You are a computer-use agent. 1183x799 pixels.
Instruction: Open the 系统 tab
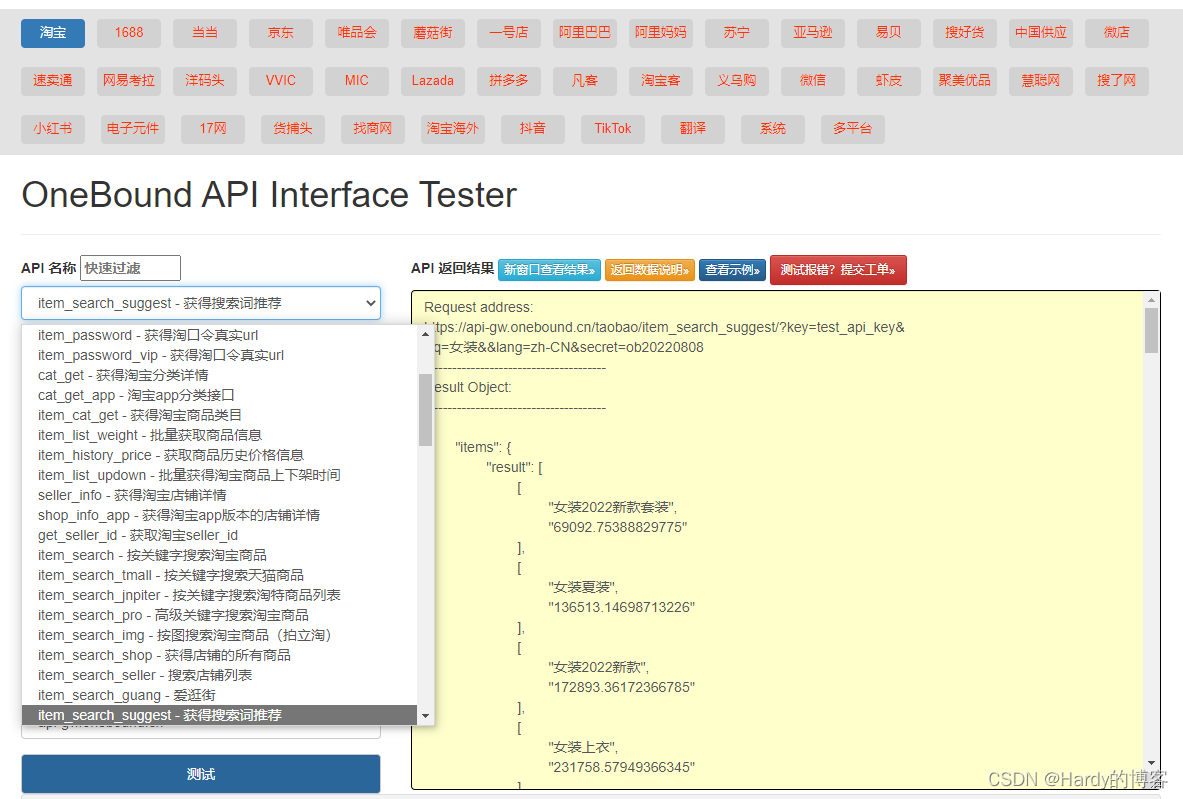click(x=773, y=129)
